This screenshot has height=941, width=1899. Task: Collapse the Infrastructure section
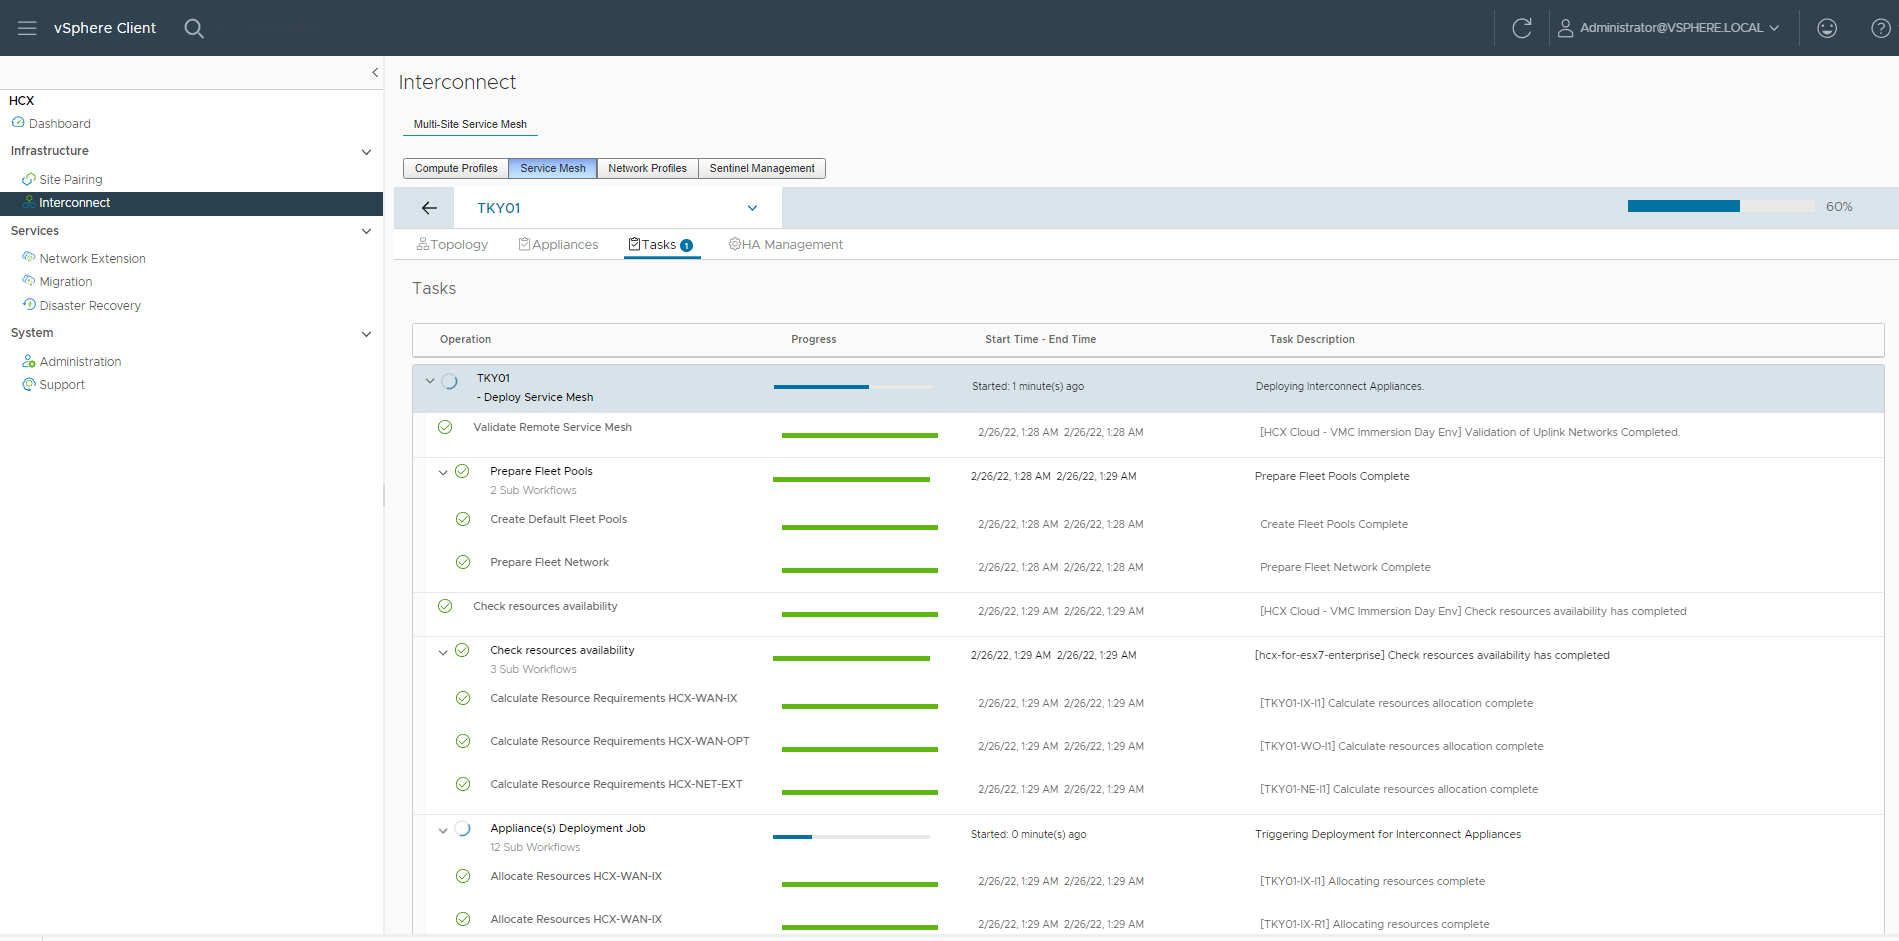(x=366, y=152)
